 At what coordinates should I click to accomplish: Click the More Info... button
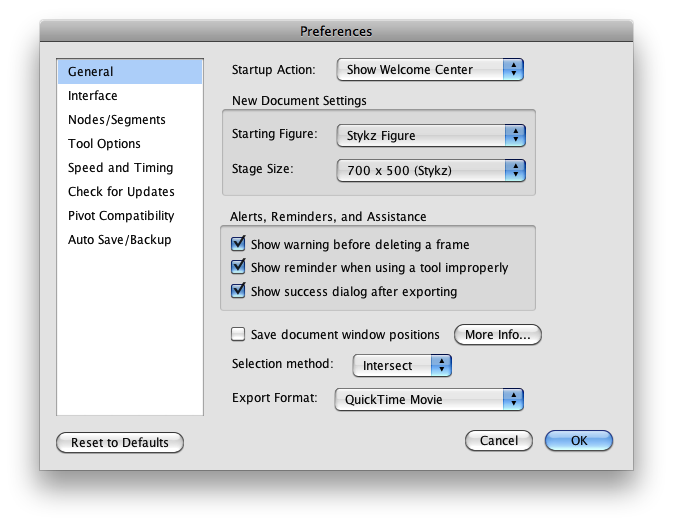click(498, 334)
